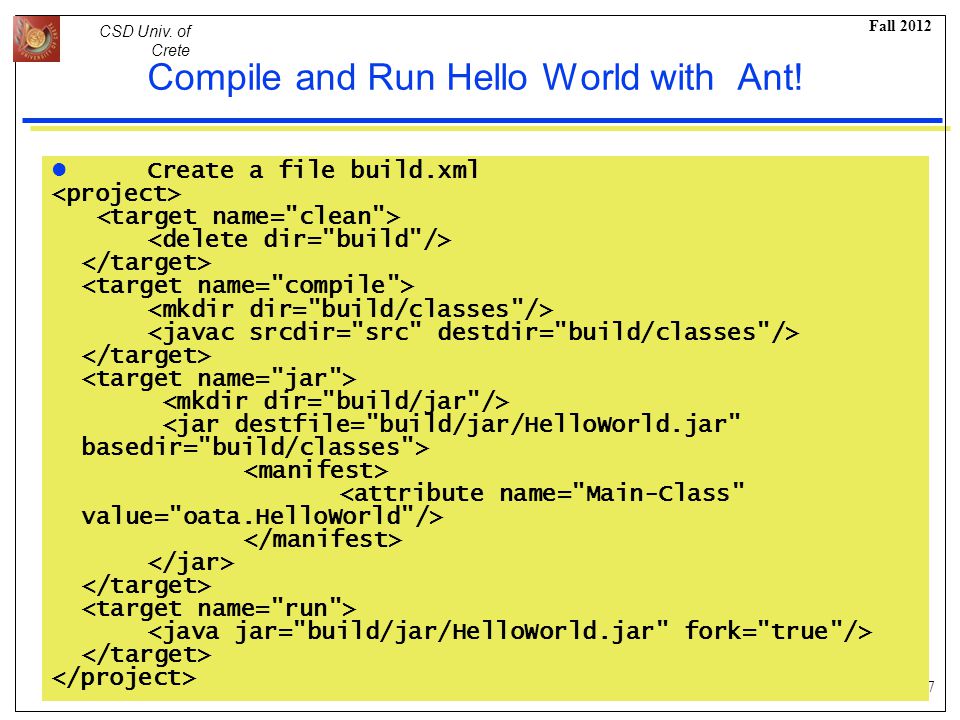Click the closing '</manifest>' tag
The height and width of the screenshot is (720, 960).
(x=323, y=539)
